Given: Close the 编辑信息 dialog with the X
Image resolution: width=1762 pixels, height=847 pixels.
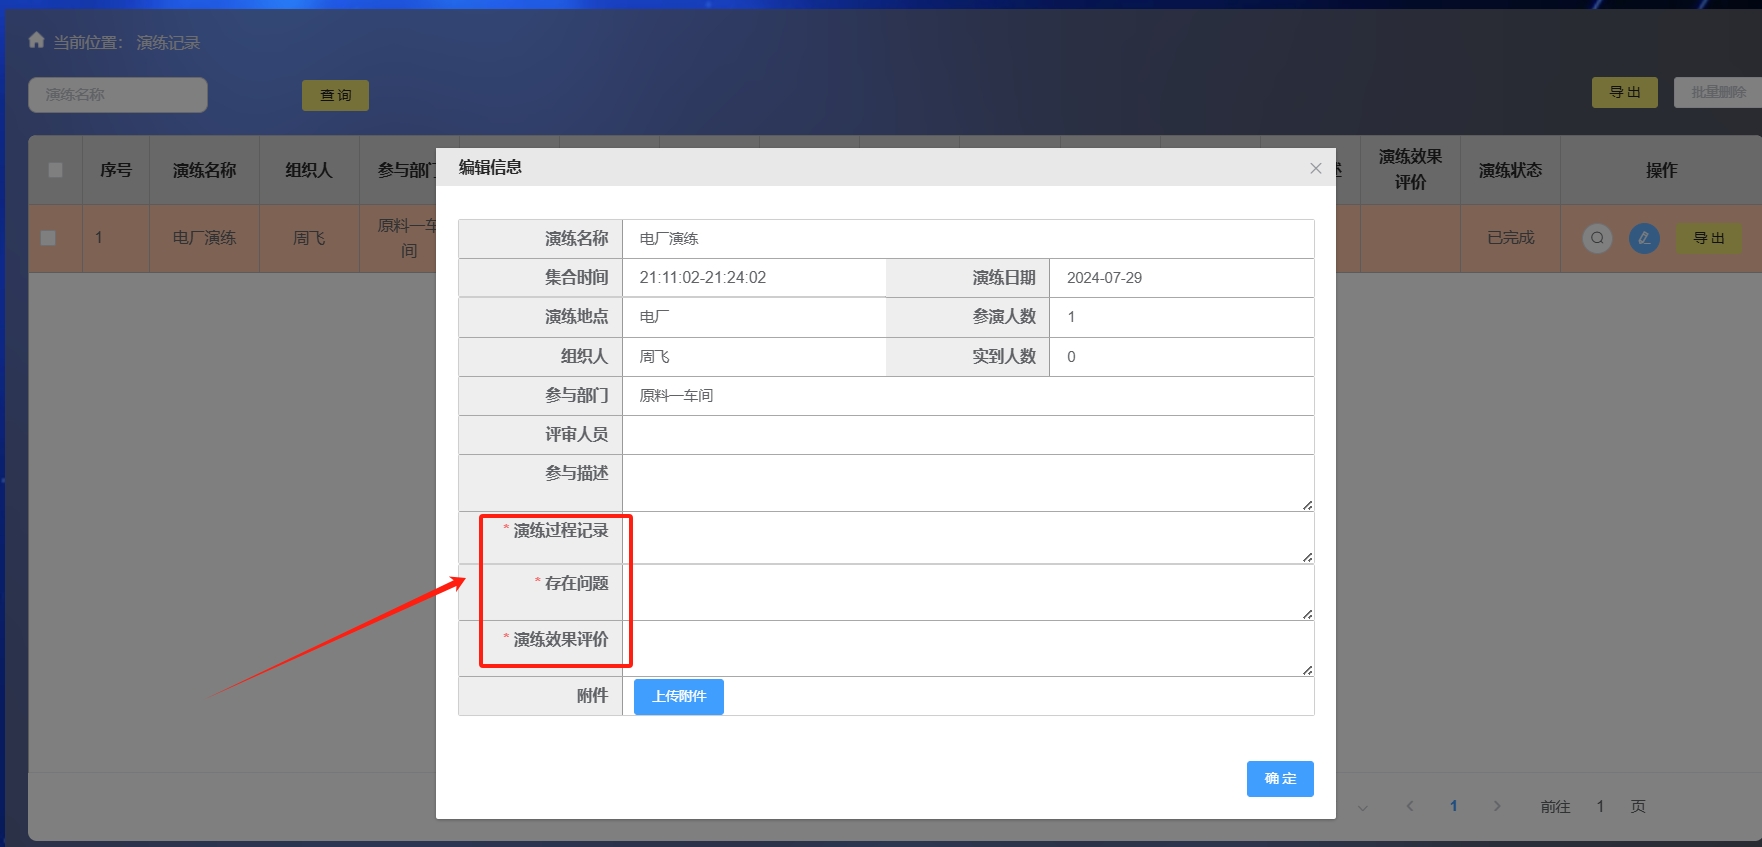Looking at the screenshot, I should pos(1315,168).
